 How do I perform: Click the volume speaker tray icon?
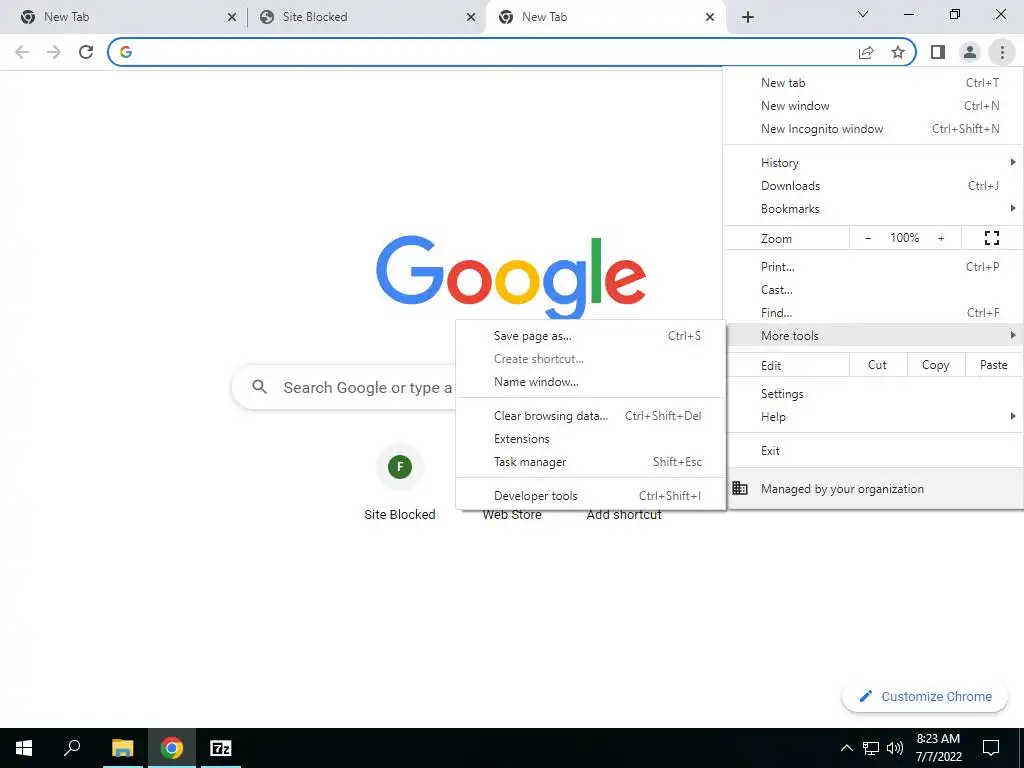point(895,748)
